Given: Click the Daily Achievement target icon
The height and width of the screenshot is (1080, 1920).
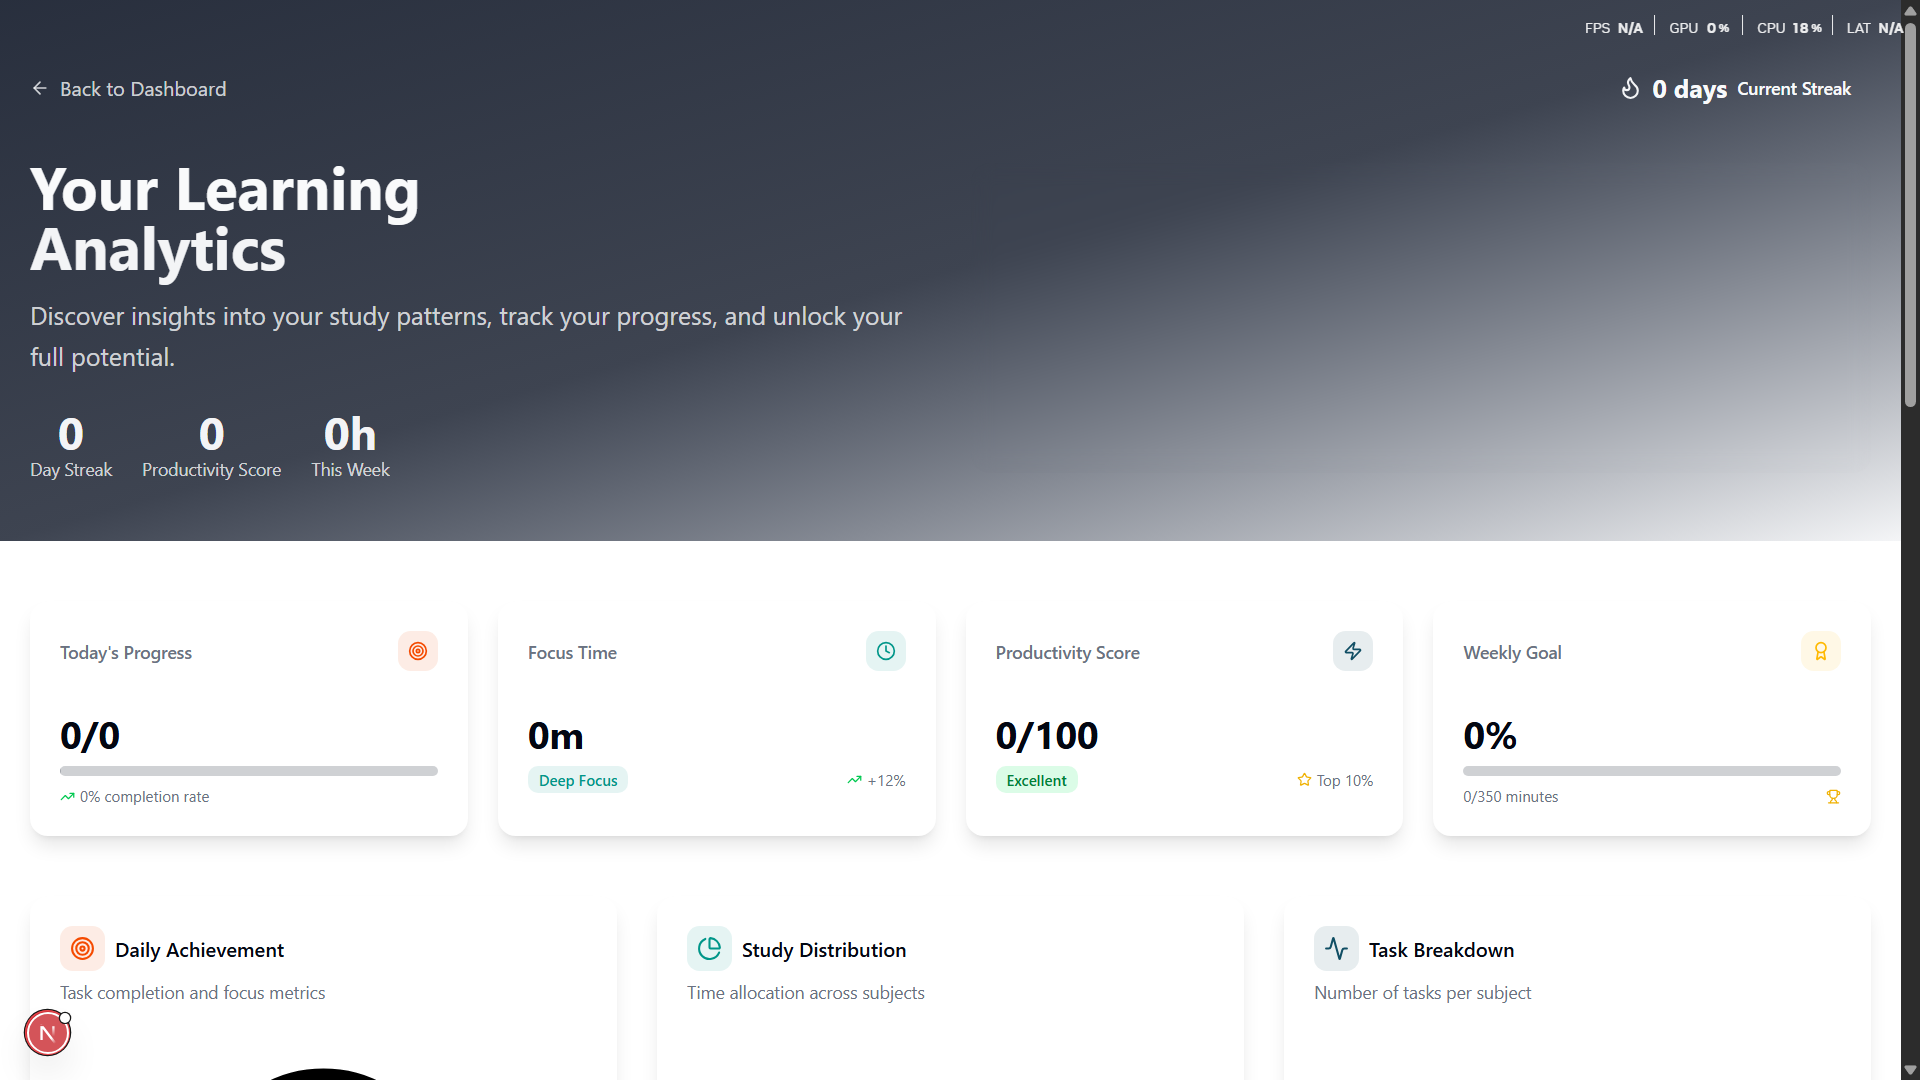Looking at the screenshot, I should click(x=82, y=948).
